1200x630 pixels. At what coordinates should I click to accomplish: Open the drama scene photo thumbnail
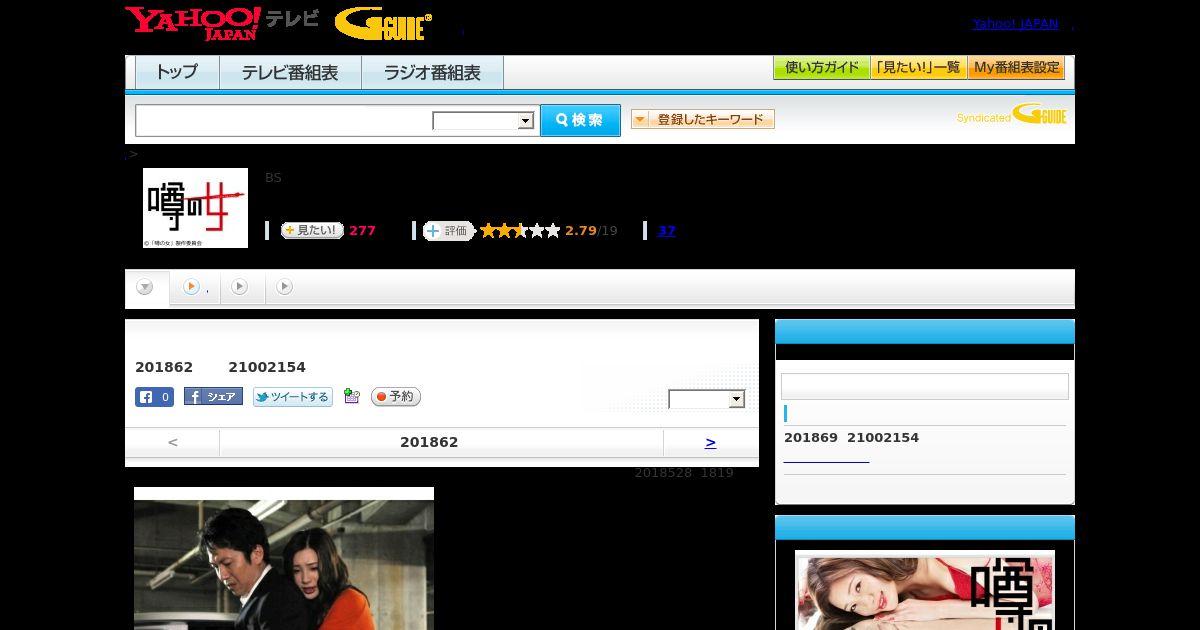click(284, 558)
